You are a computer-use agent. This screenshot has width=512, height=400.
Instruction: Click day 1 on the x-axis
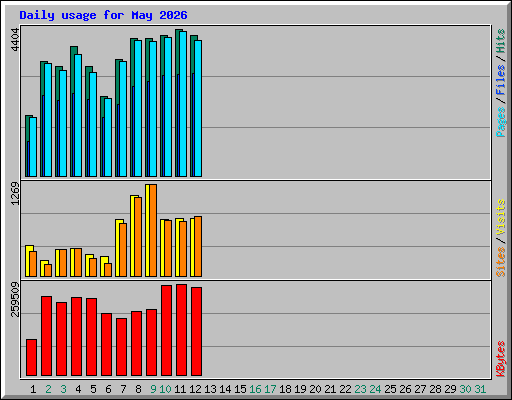[x=33, y=389]
